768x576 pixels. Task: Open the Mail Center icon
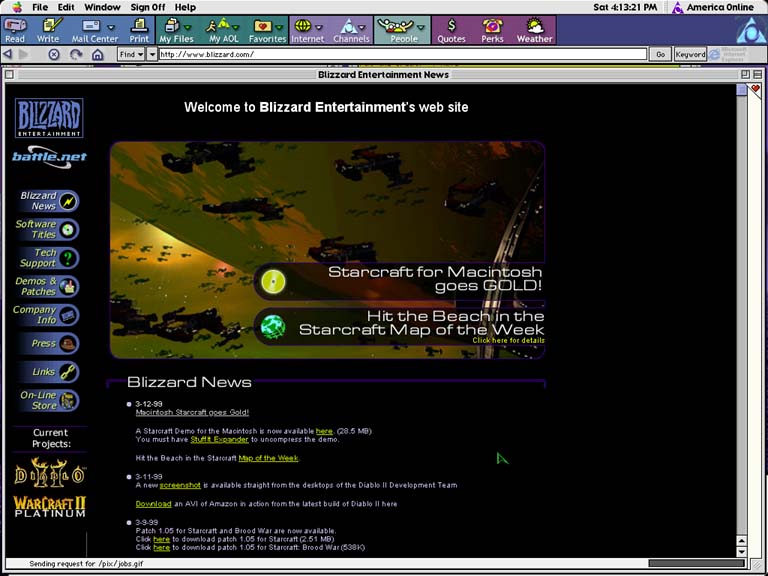click(x=91, y=30)
